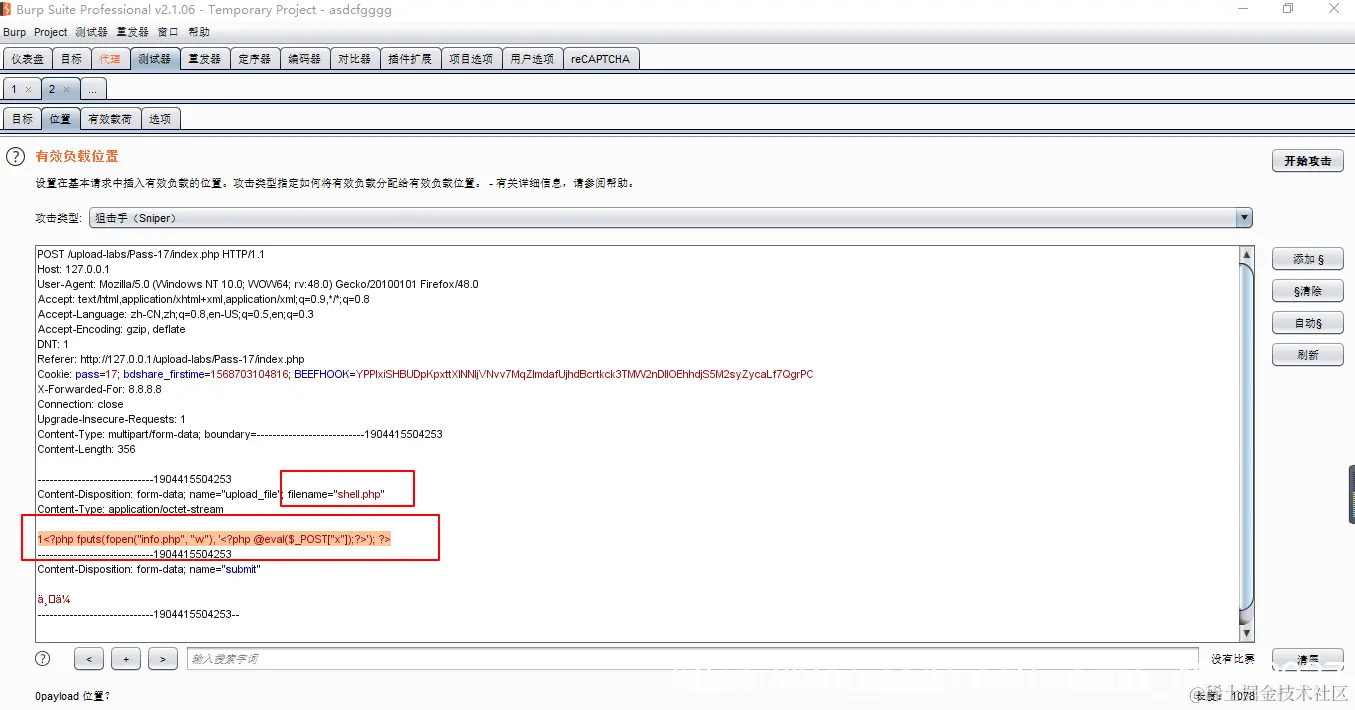Viewport: 1355px width, 710px height.
Task: Open the 位置 sub-tab
Action: pos(60,119)
